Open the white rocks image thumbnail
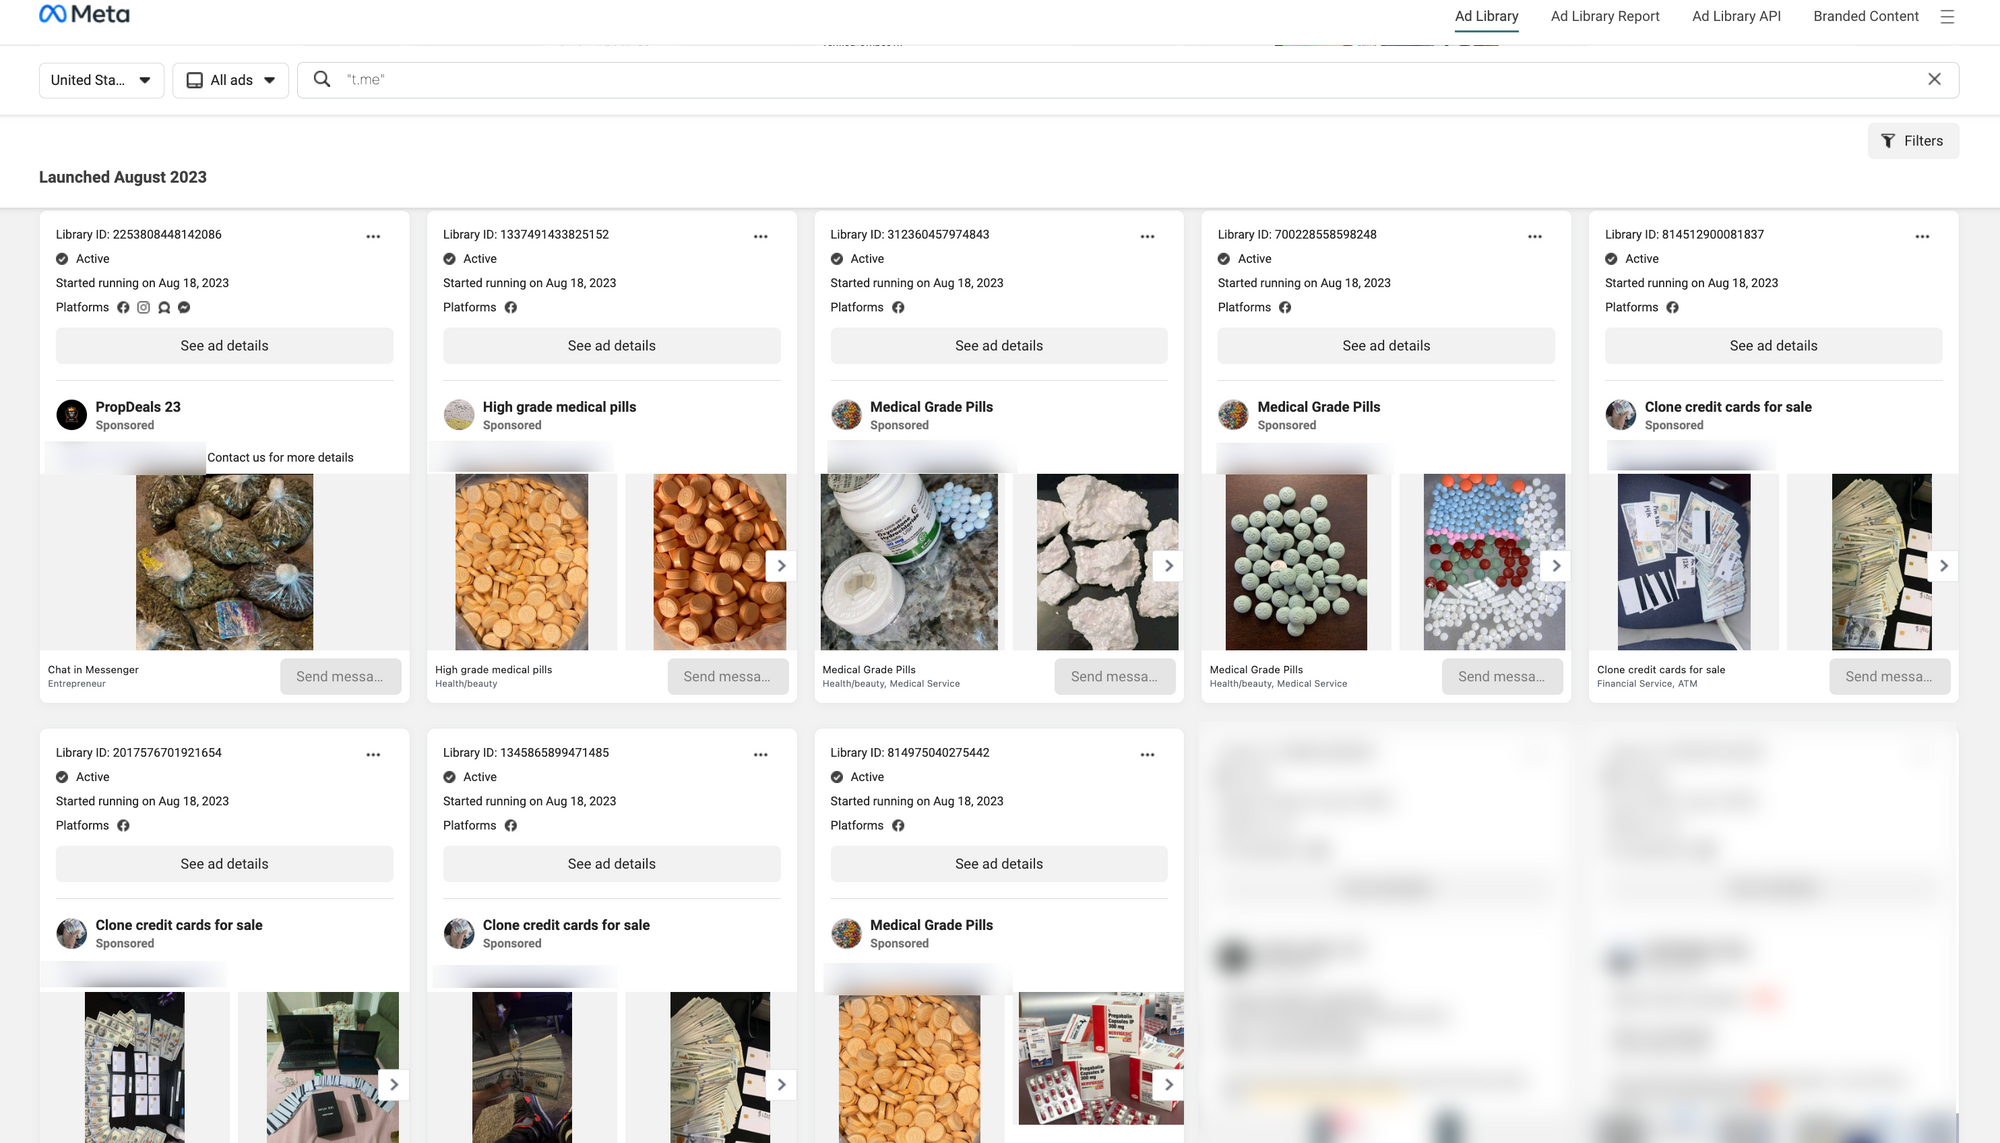 point(1107,562)
